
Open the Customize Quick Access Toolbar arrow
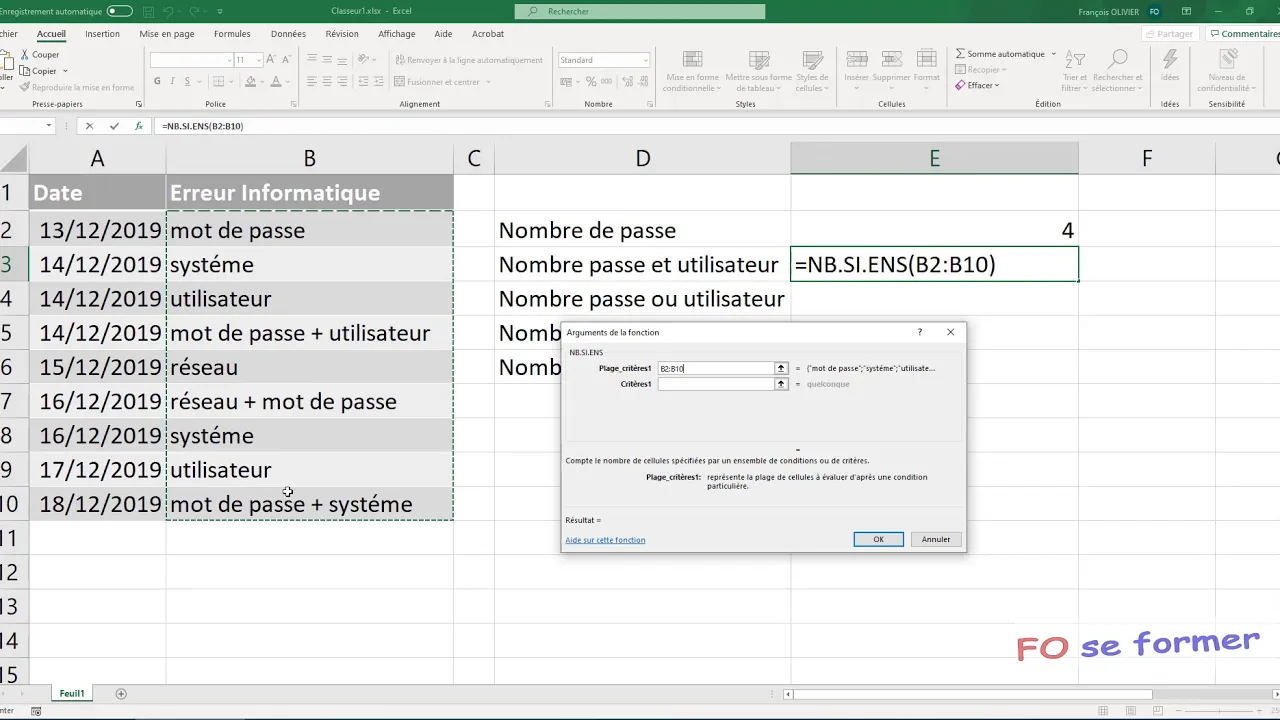click(221, 12)
